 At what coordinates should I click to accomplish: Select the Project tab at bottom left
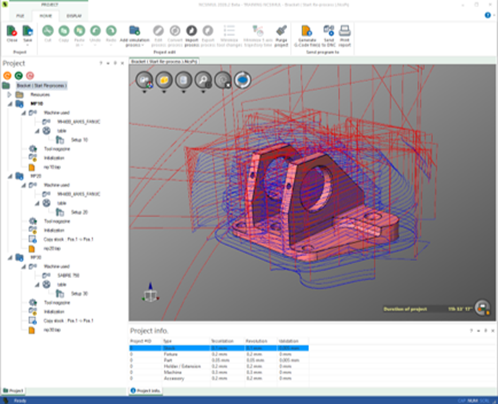tap(13, 391)
